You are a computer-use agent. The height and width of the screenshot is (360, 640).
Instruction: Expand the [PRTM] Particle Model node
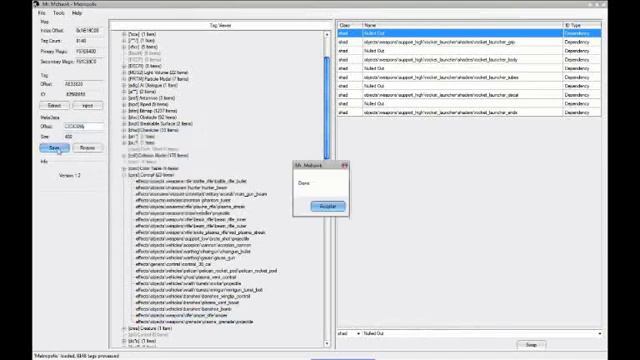(x=124, y=79)
